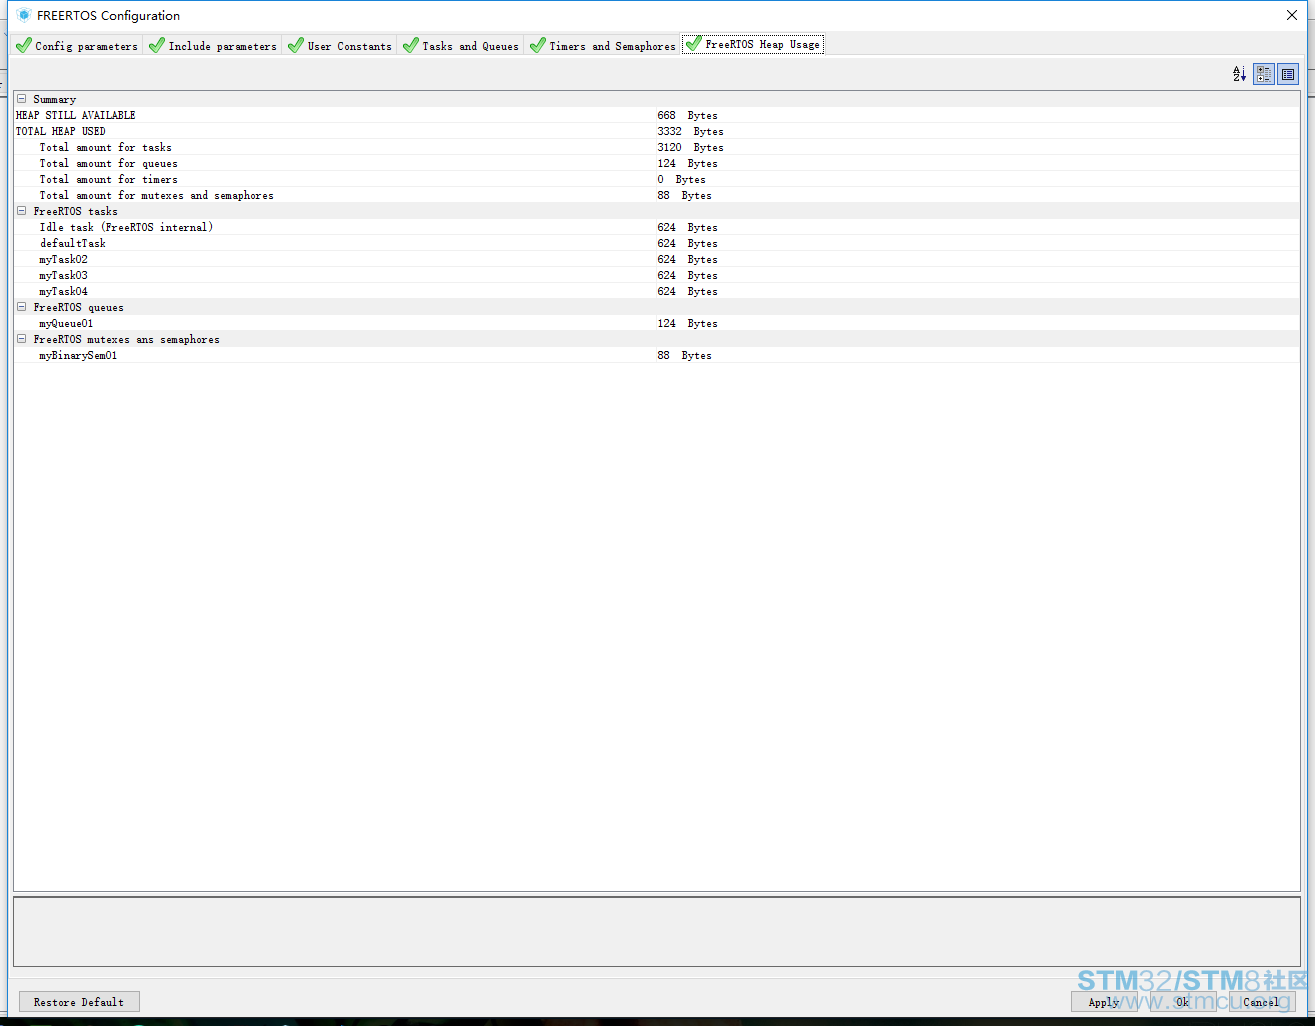Click the description pane below the list
The height and width of the screenshot is (1026, 1315).
point(656,932)
